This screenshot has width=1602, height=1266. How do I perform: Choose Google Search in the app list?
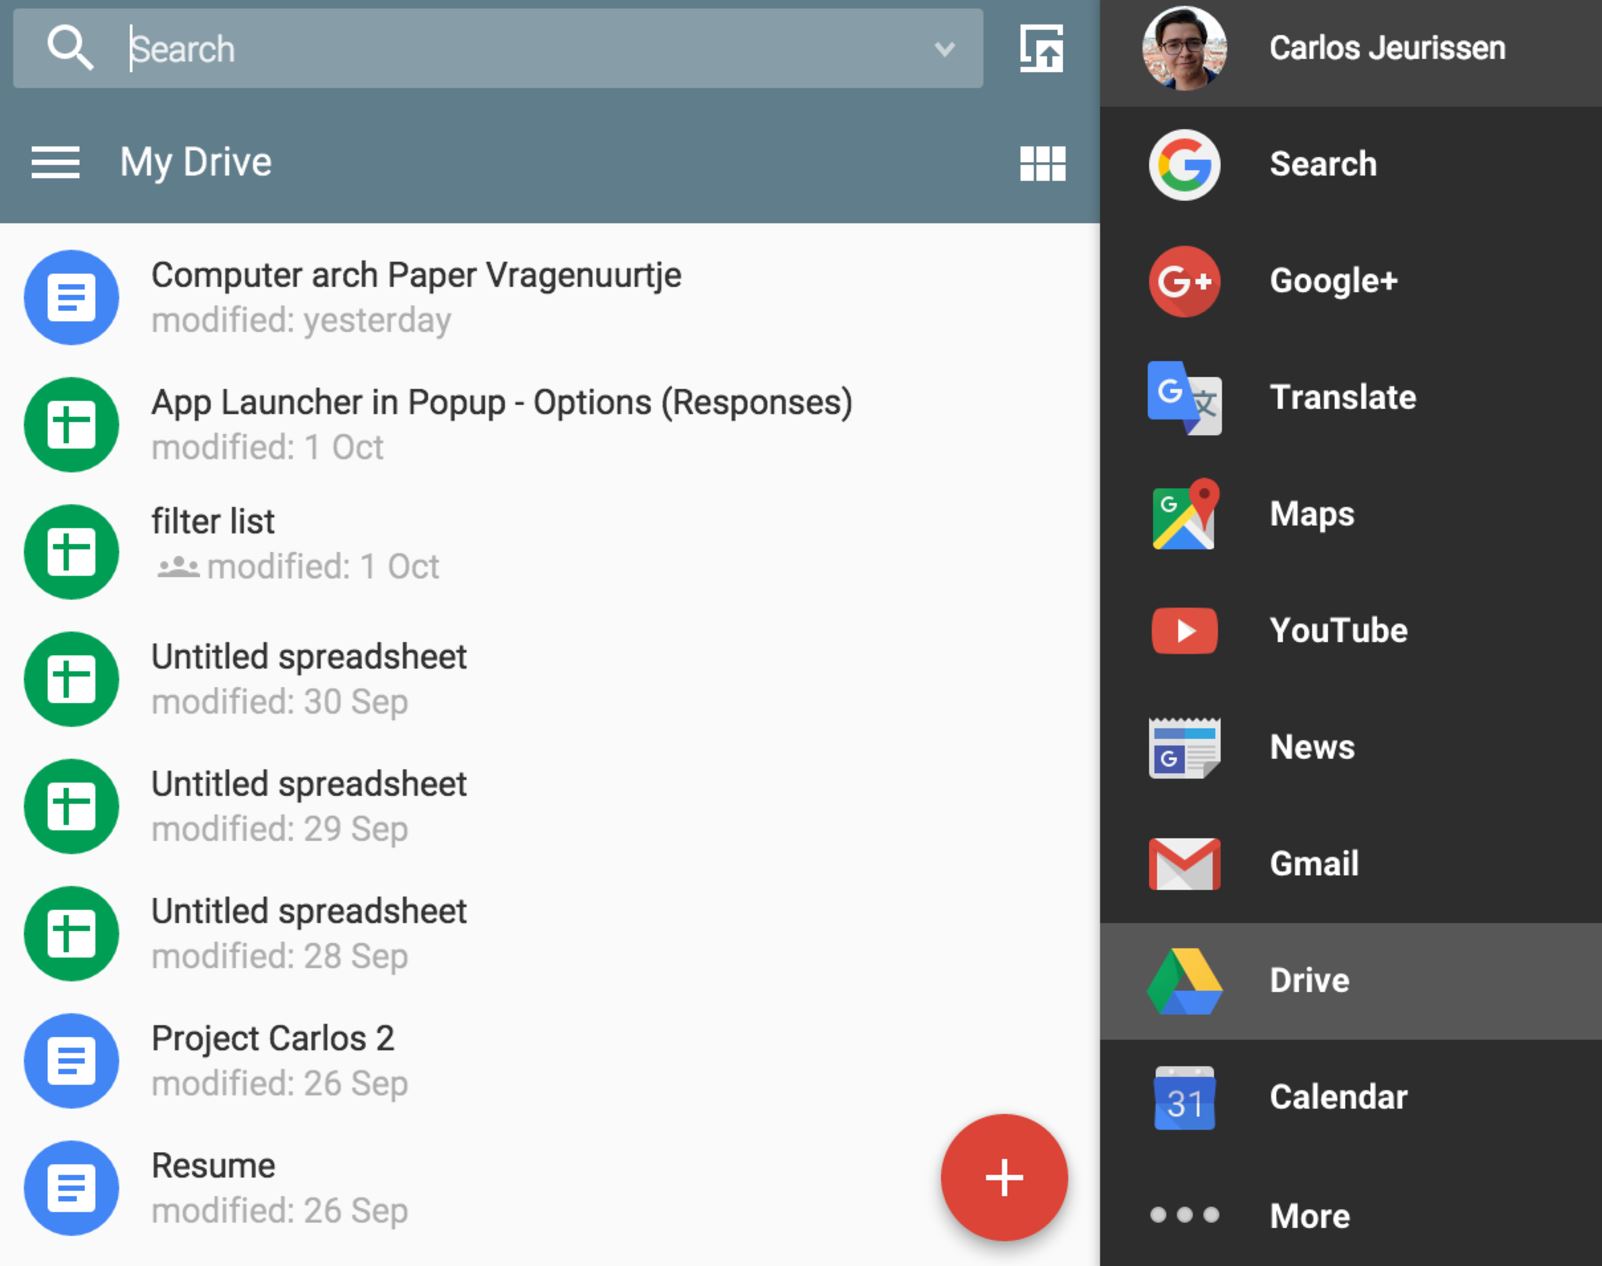click(1322, 164)
